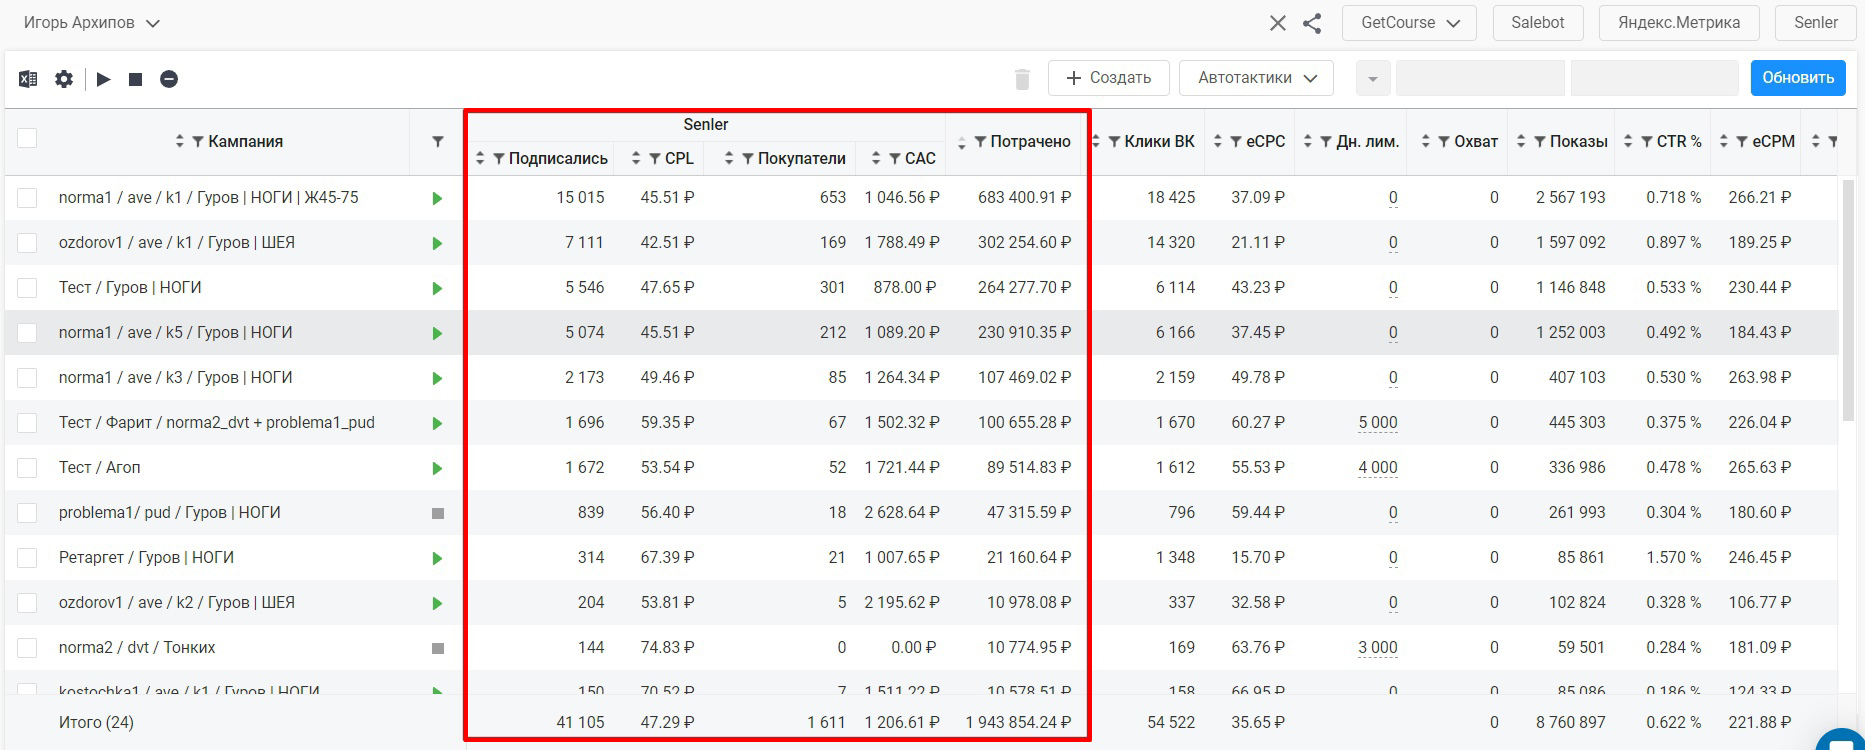
Task: Open the Игорь Архипов account dropdown
Action: [x=92, y=23]
